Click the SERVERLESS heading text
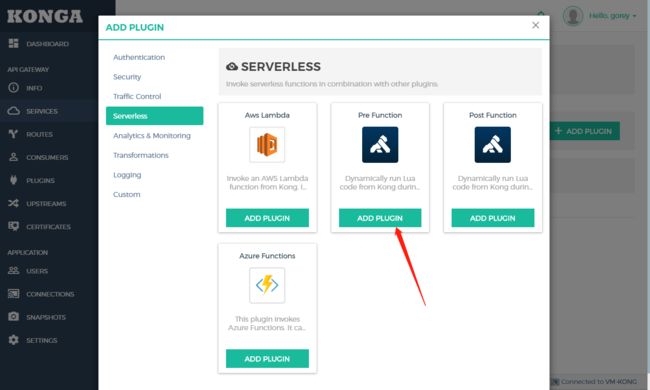The height and width of the screenshot is (390, 650). pyautogui.click(x=281, y=66)
